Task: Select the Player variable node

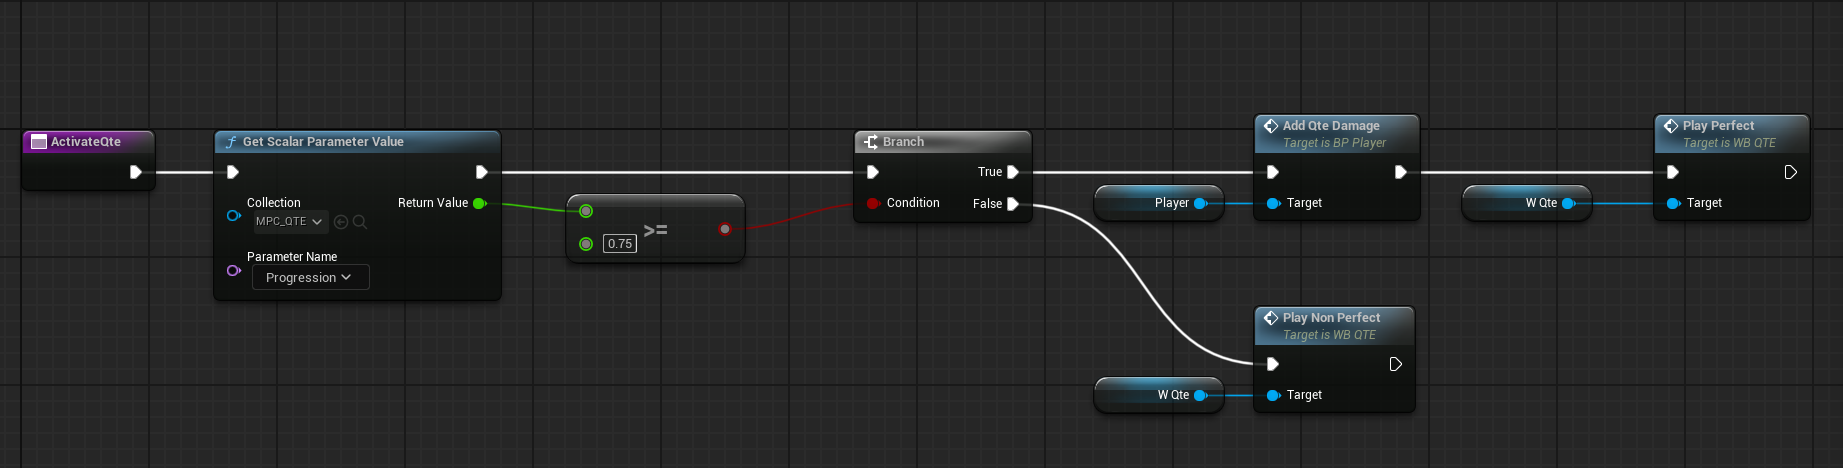Action: (x=1160, y=203)
